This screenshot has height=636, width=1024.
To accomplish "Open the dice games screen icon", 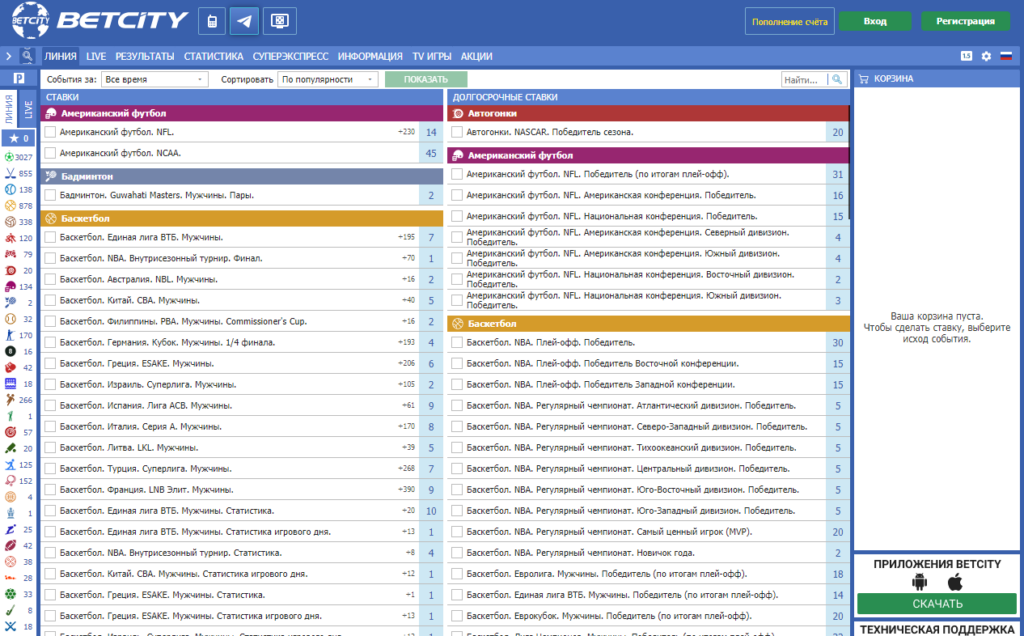I will [280, 21].
